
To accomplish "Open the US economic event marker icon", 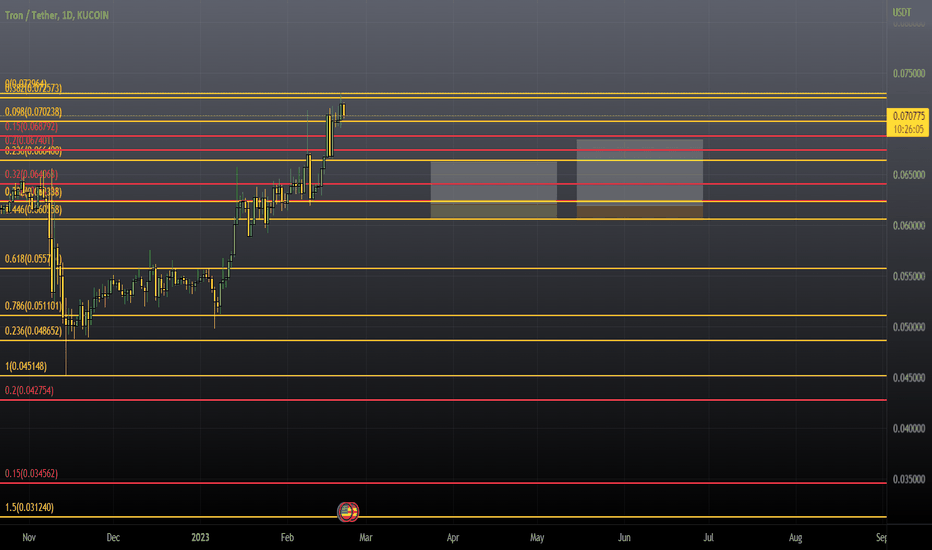I will [x=348, y=511].
